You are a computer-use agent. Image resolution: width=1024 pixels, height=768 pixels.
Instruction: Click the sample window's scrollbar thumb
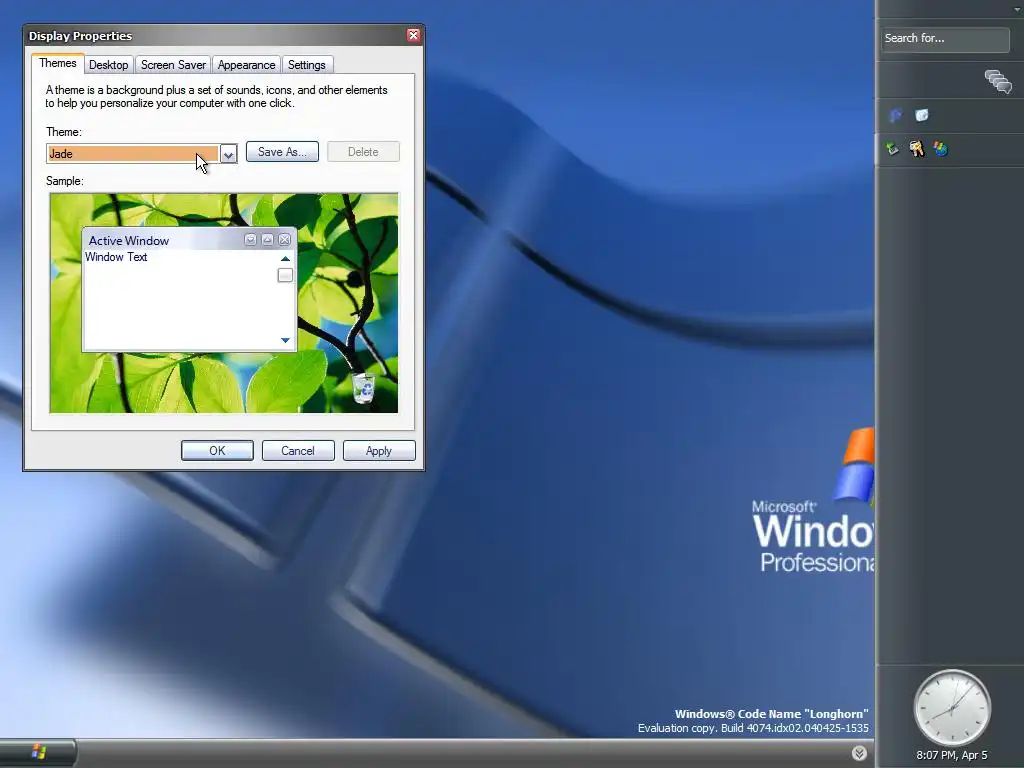285,276
